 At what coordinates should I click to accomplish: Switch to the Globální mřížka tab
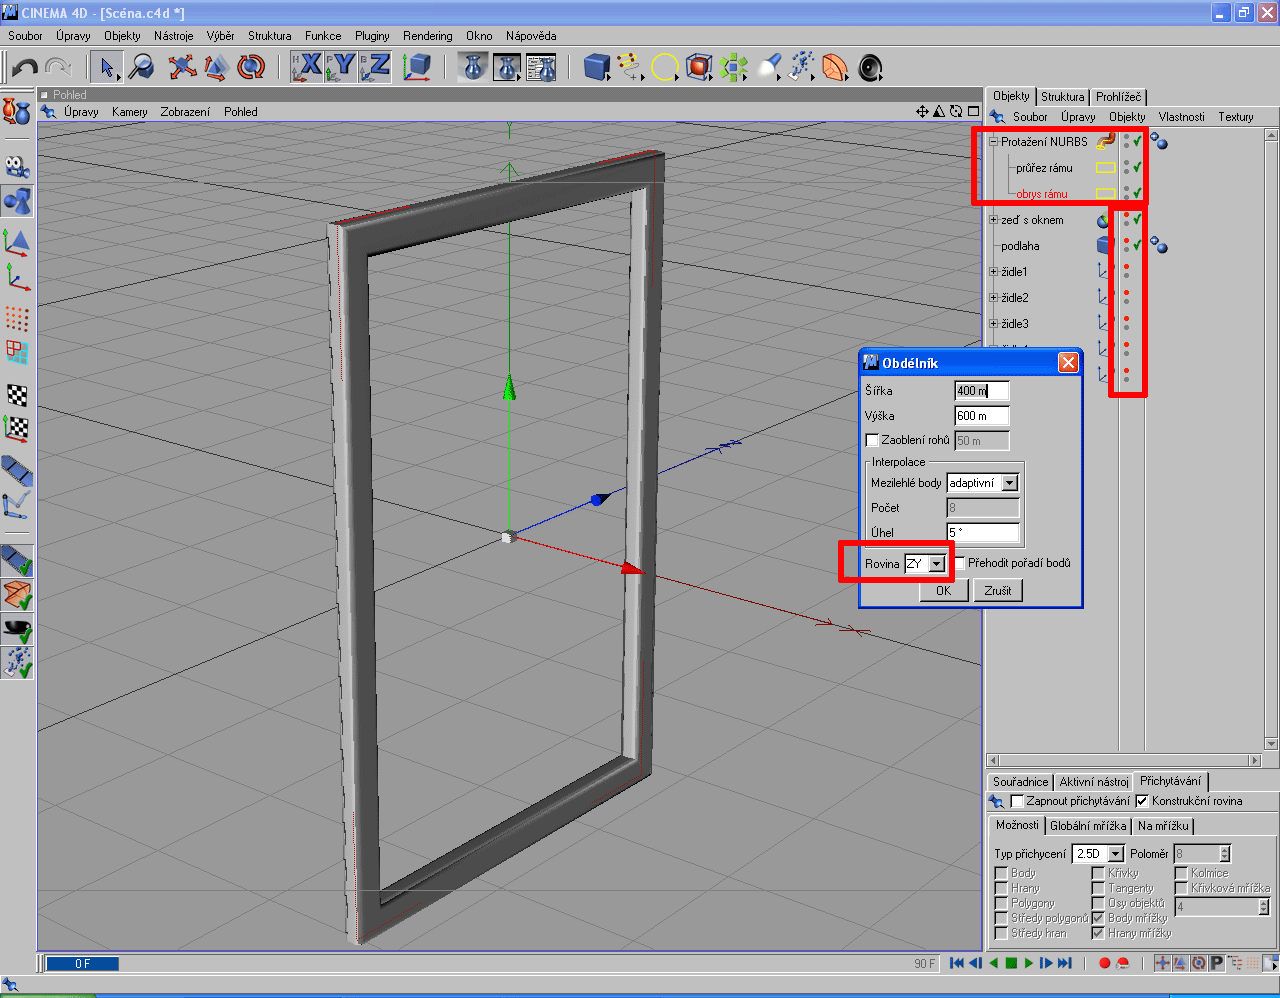tap(1088, 826)
